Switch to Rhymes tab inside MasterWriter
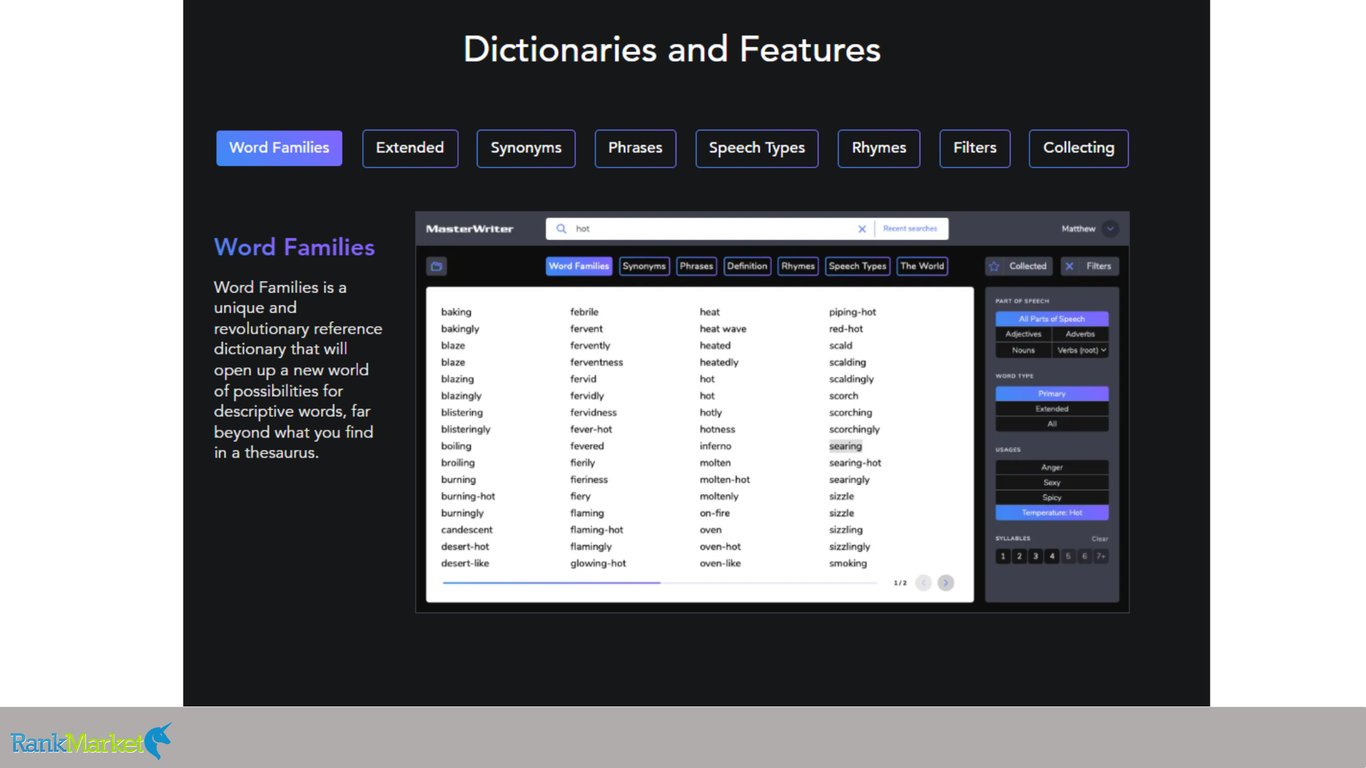 click(798, 266)
